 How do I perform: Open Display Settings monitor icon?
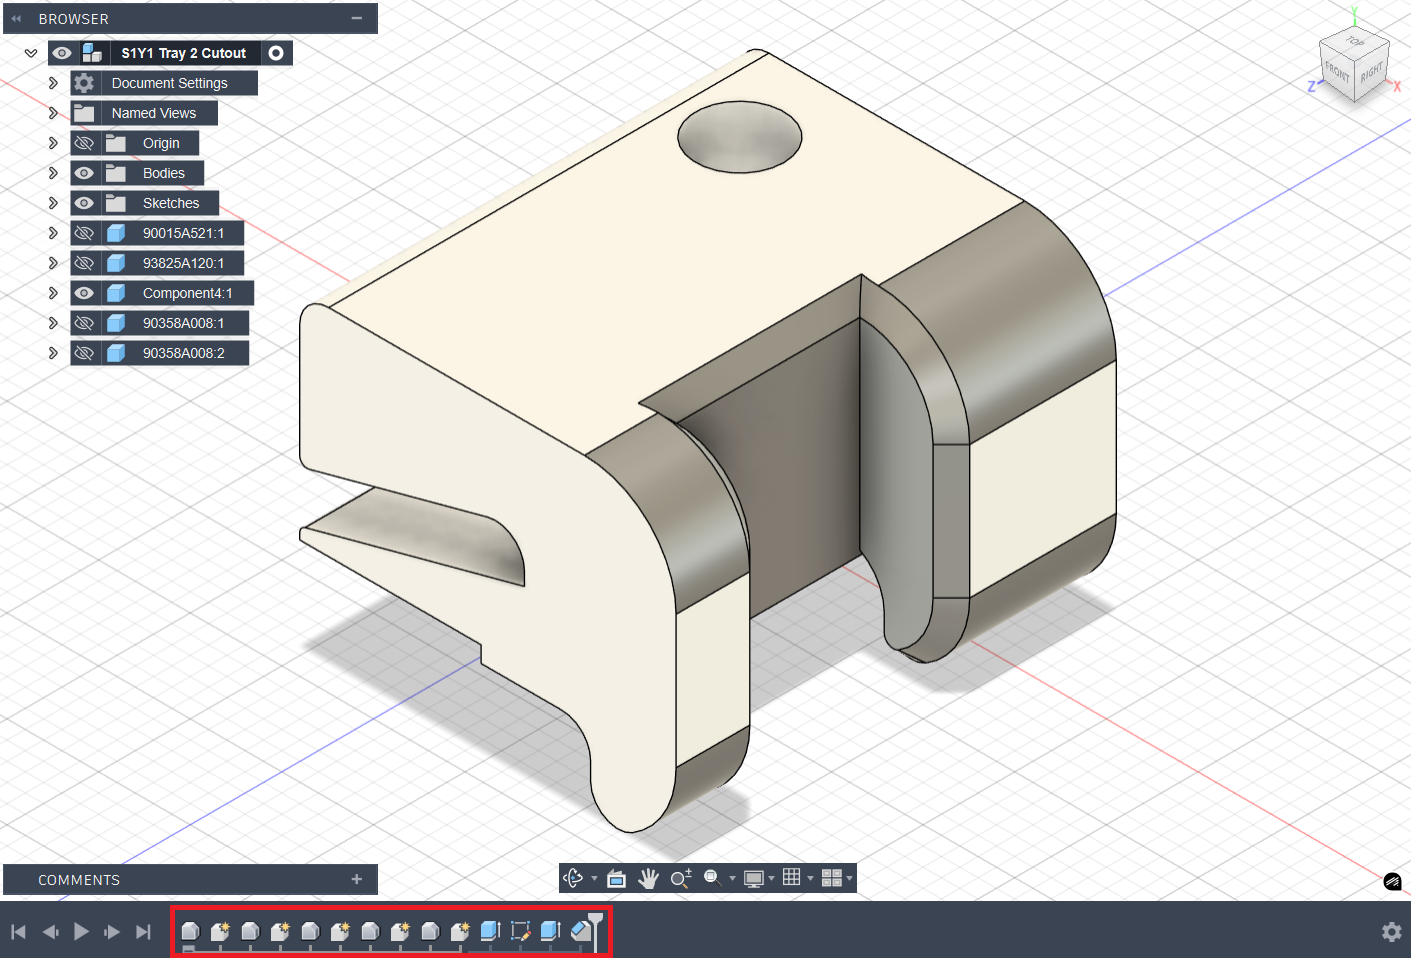tap(754, 878)
